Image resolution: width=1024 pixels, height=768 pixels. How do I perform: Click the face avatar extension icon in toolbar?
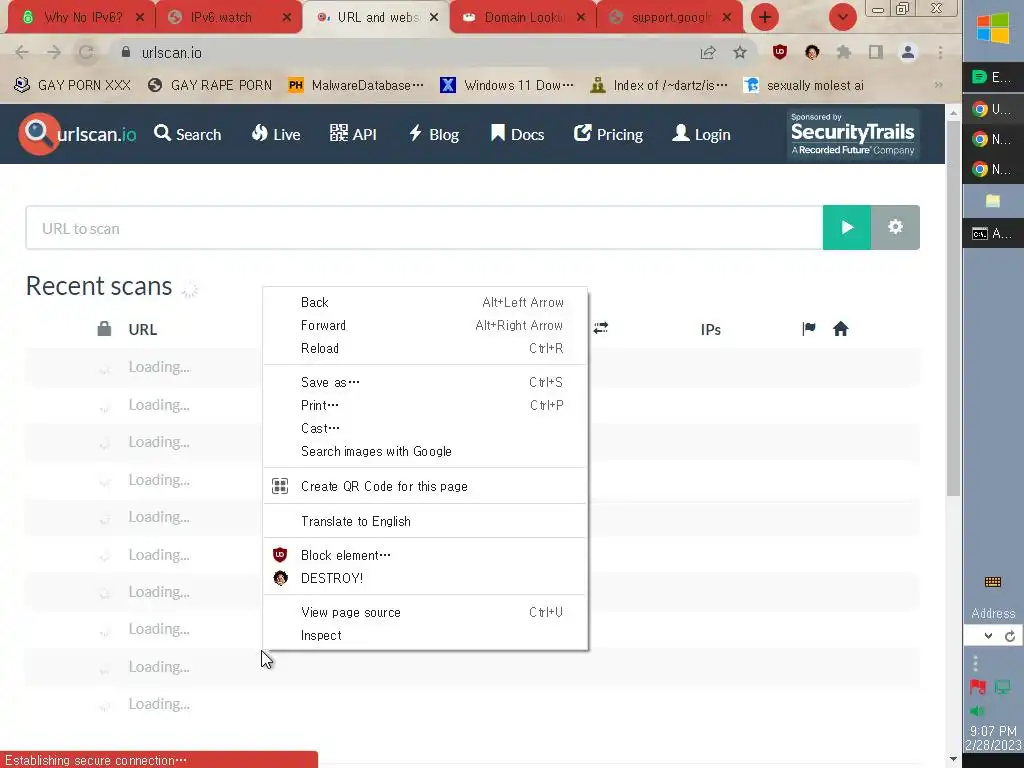(812, 52)
